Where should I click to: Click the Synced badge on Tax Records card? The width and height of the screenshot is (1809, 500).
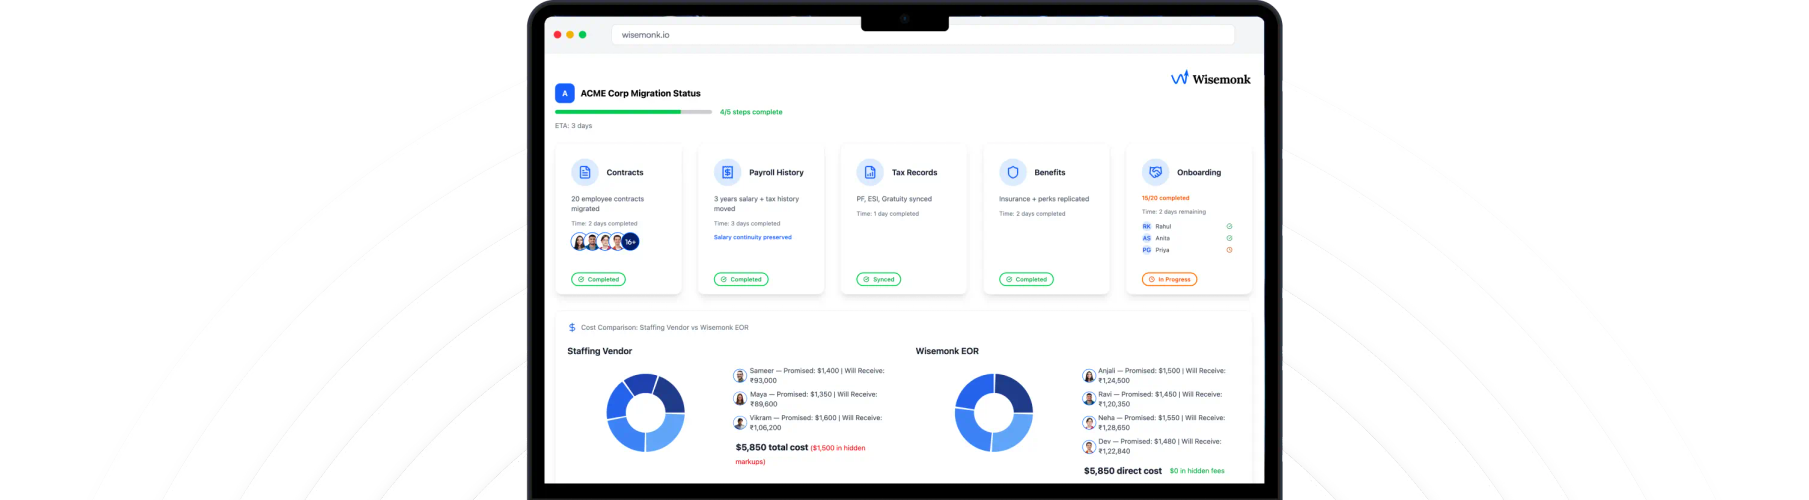879,279
